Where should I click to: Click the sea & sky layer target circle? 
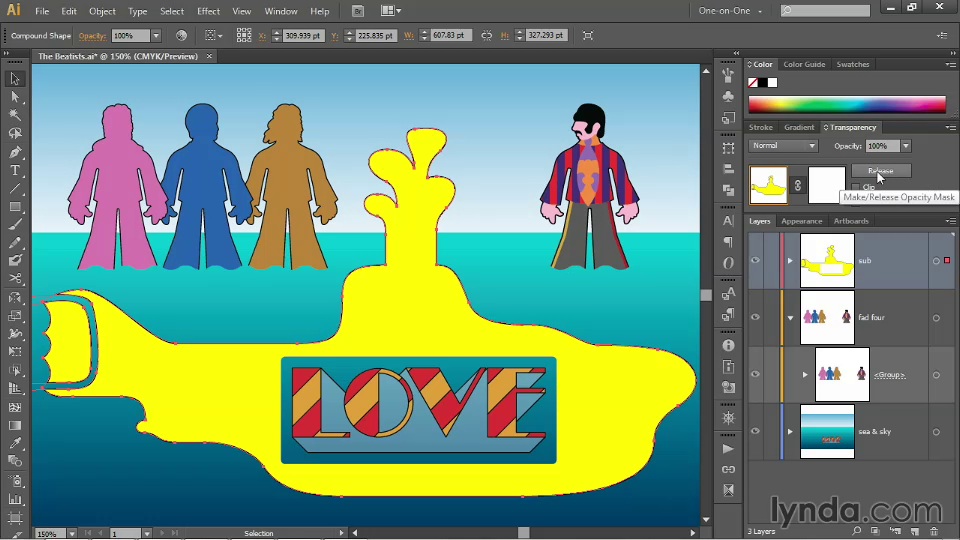(936, 432)
